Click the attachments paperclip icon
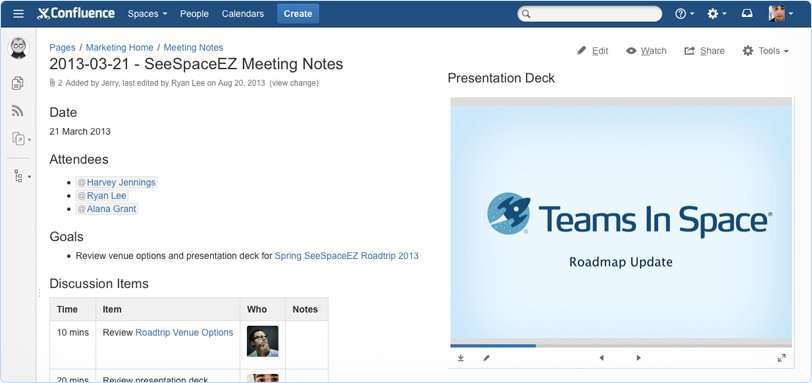This screenshot has width=812, height=383. (52, 83)
